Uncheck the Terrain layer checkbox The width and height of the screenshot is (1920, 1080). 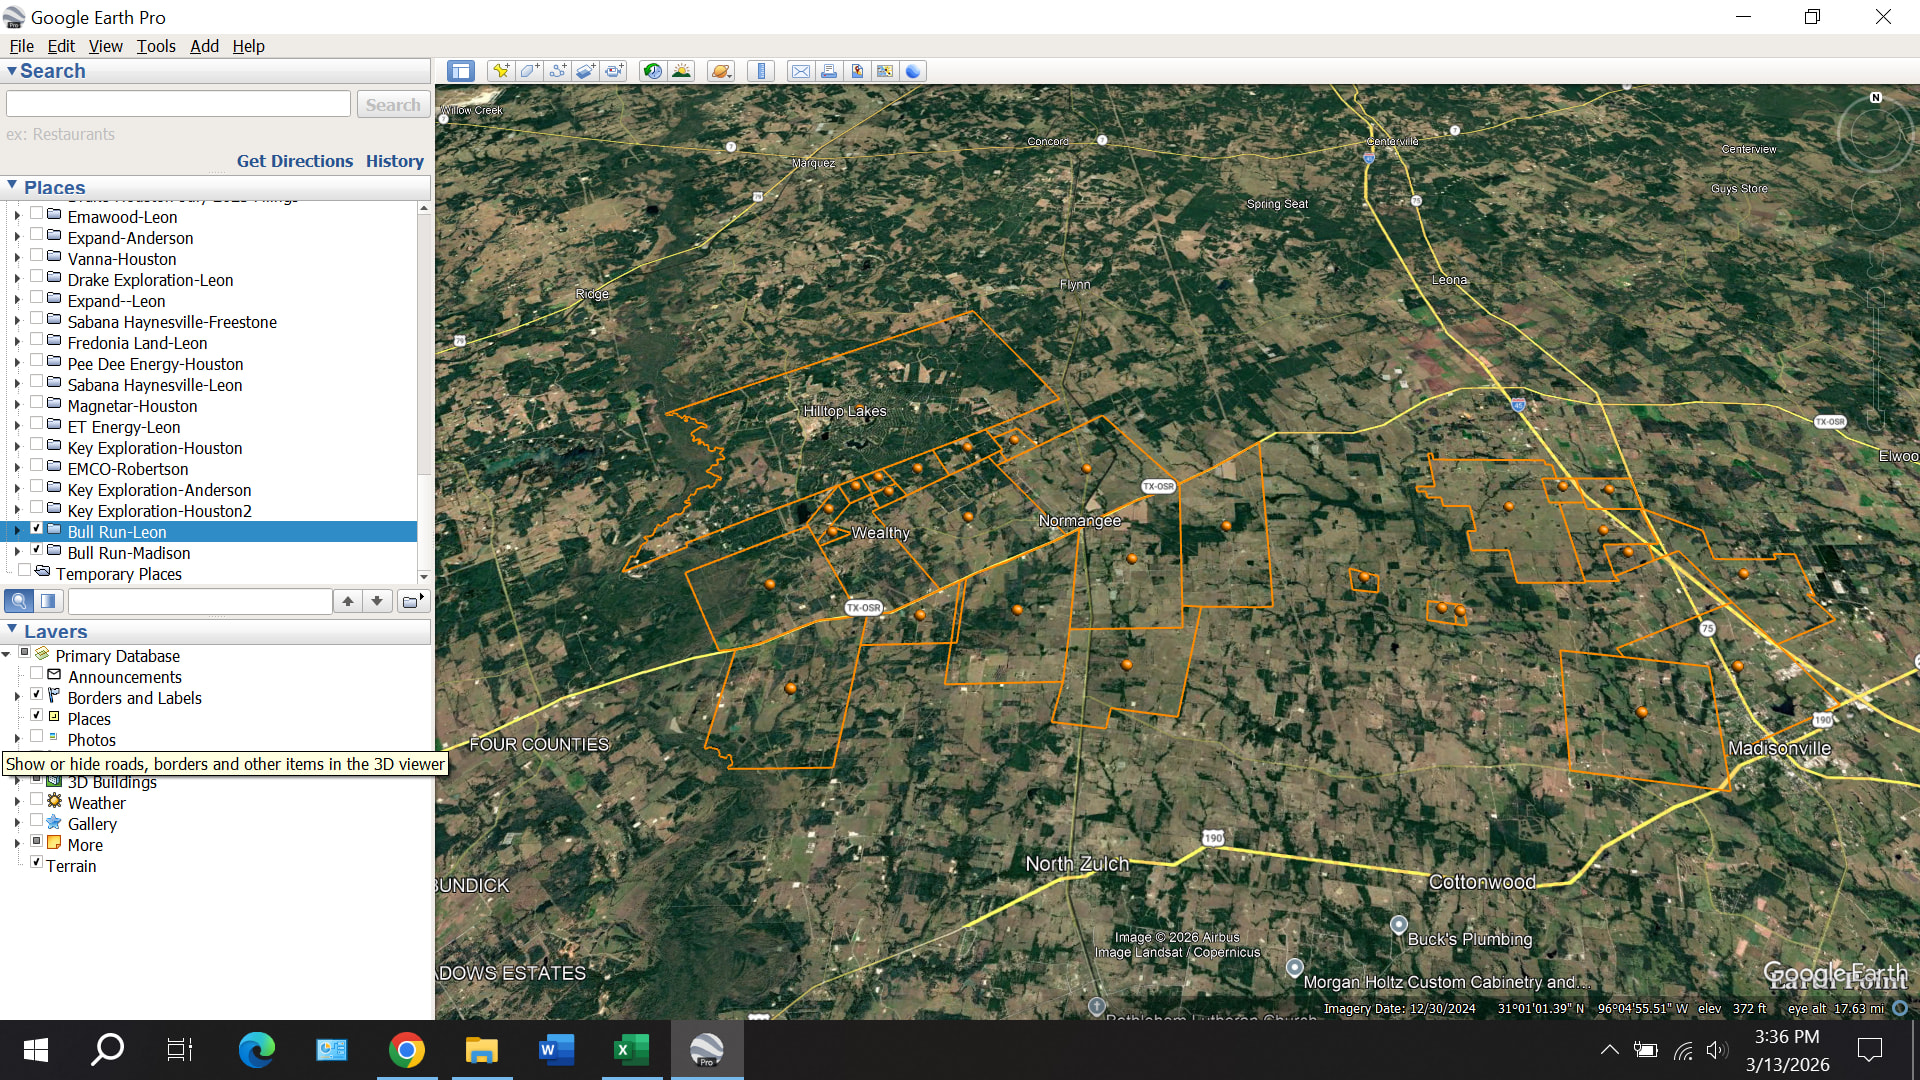(37, 863)
